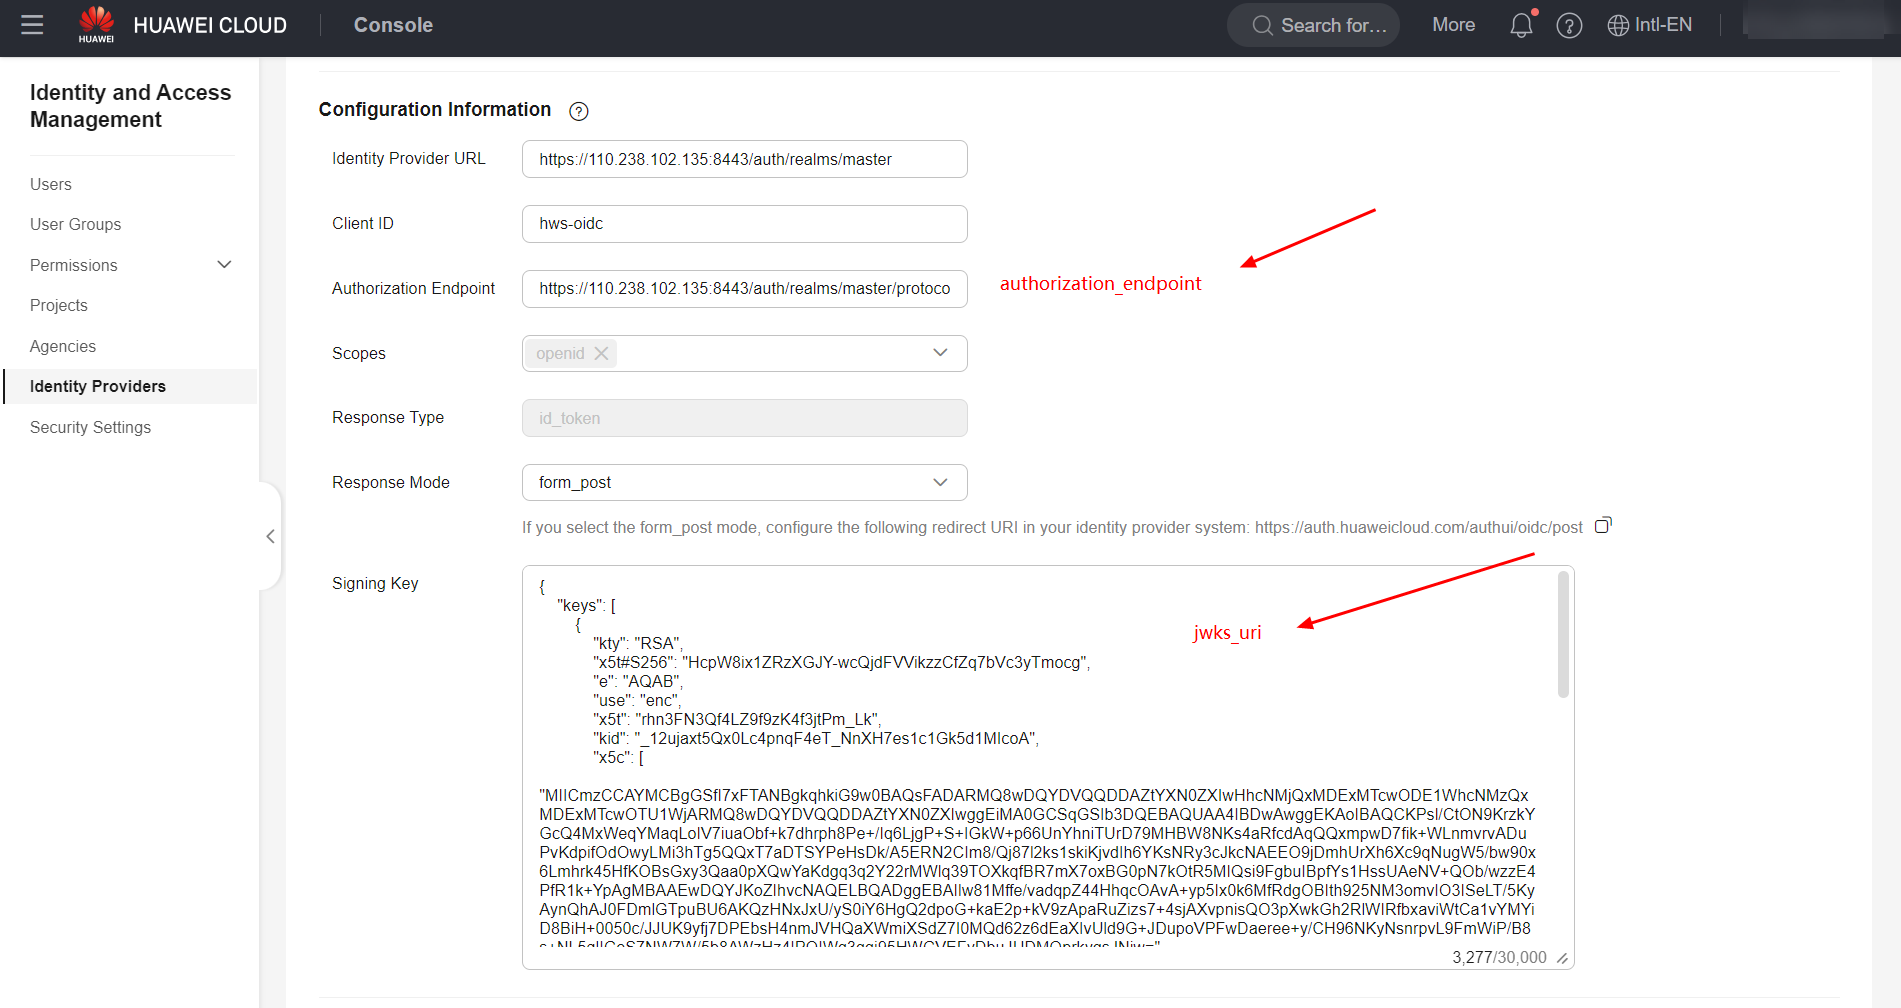Click the Console link in header

[393, 25]
